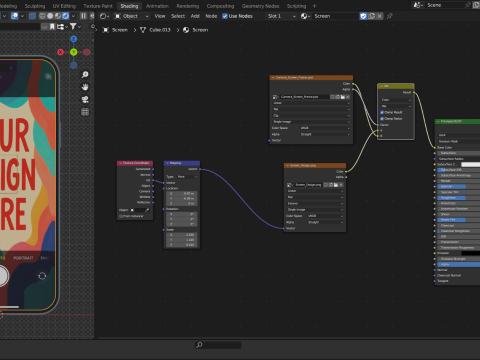480x360 pixels.
Task: Collapse the Camera_Screen_Frame image node
Action: coord(273,77)
